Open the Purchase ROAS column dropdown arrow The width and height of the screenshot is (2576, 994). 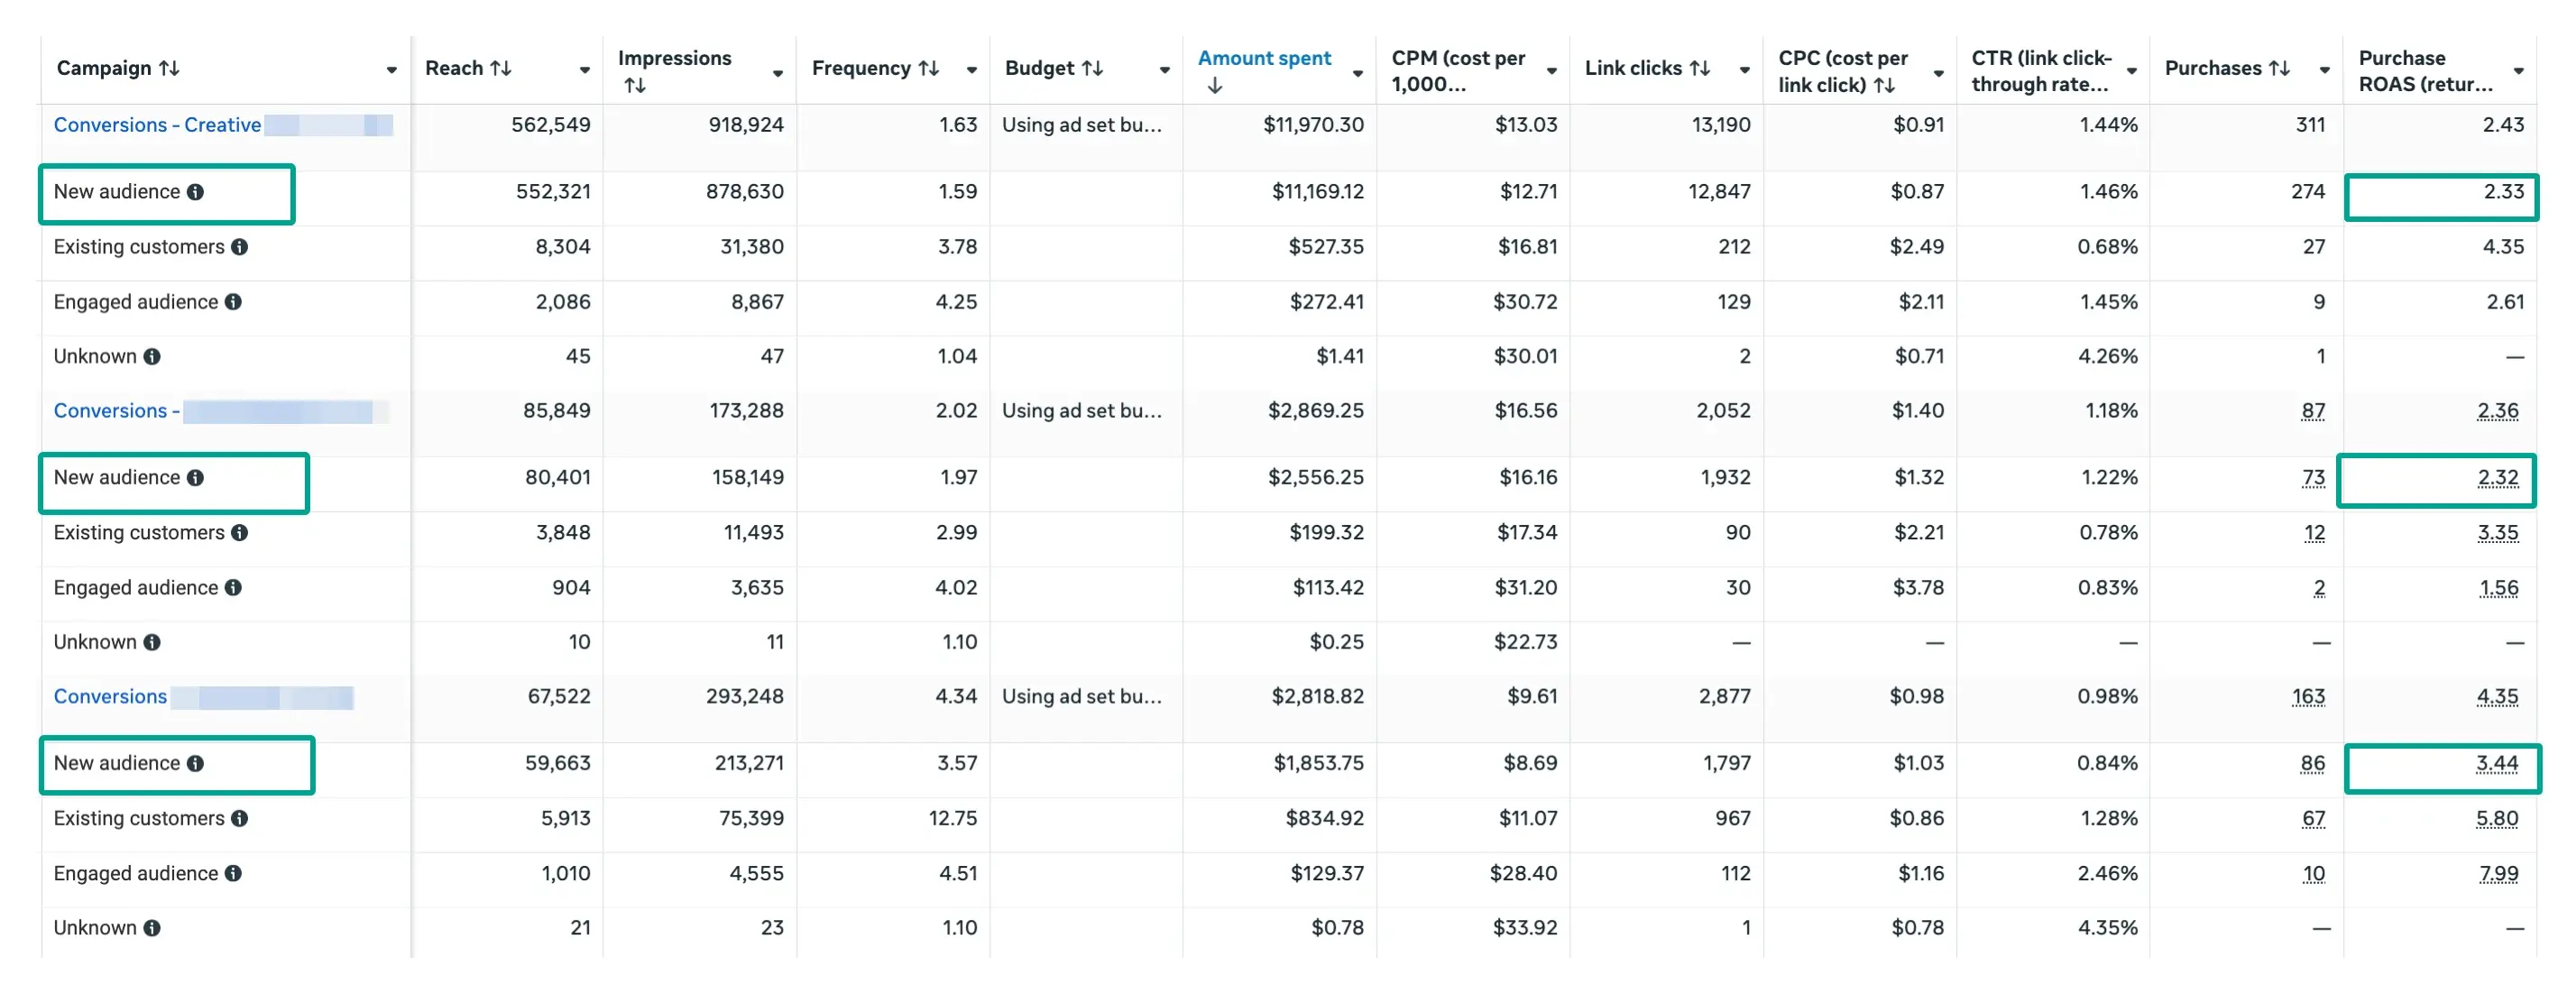pos(2518,71)
